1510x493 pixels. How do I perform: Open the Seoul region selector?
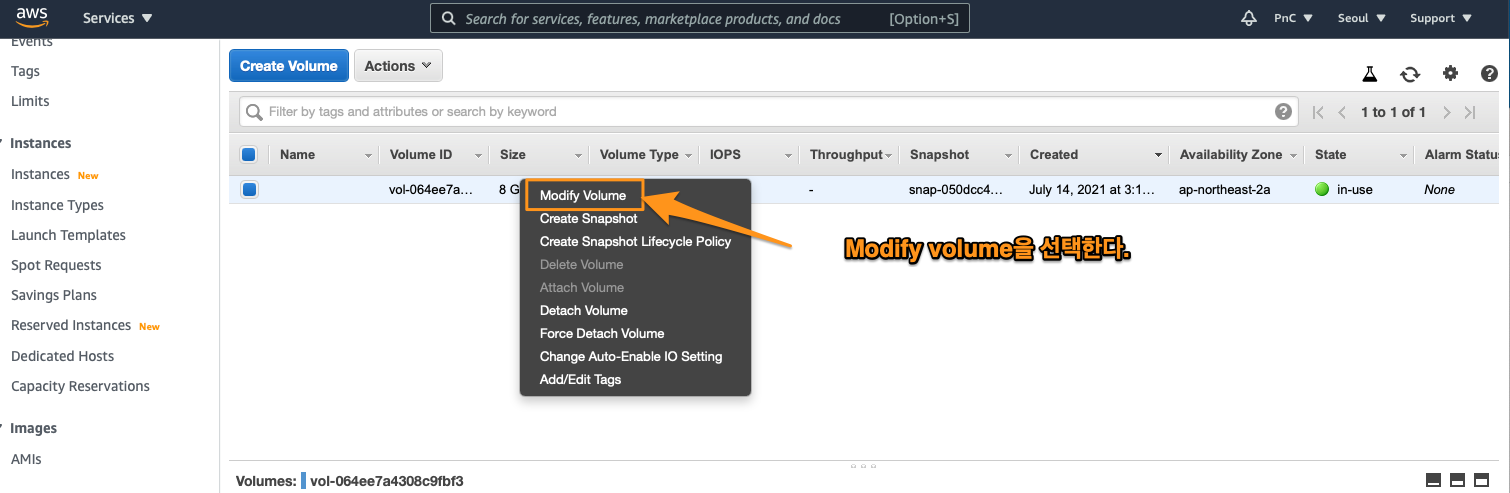click(x=1361, y=18)
